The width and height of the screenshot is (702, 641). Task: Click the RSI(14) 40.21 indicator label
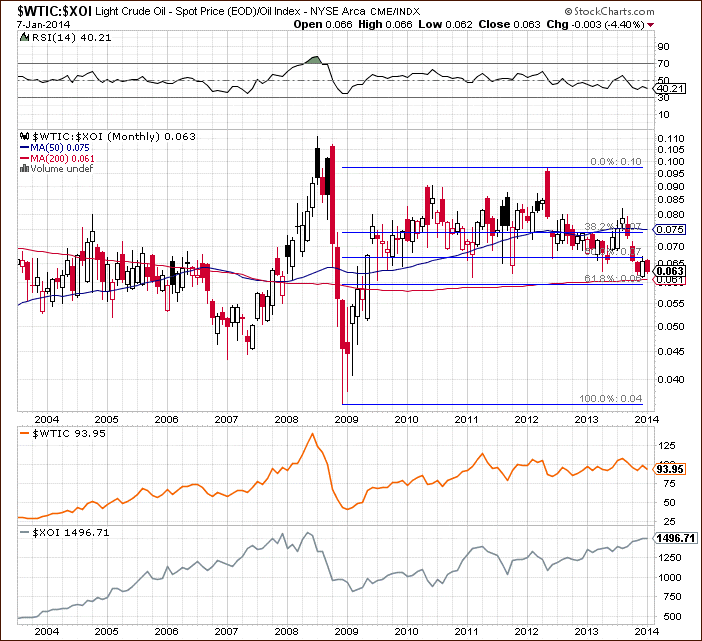point(72,38)
